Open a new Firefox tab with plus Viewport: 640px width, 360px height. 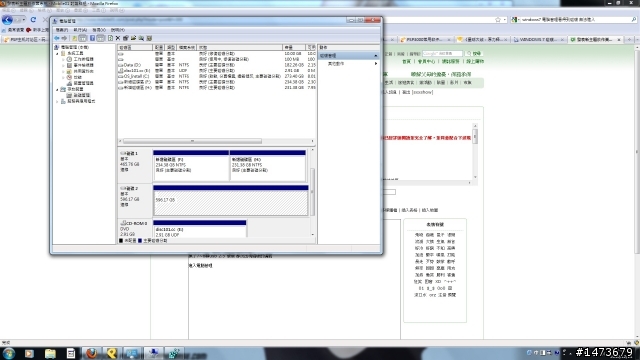[629, 40]
